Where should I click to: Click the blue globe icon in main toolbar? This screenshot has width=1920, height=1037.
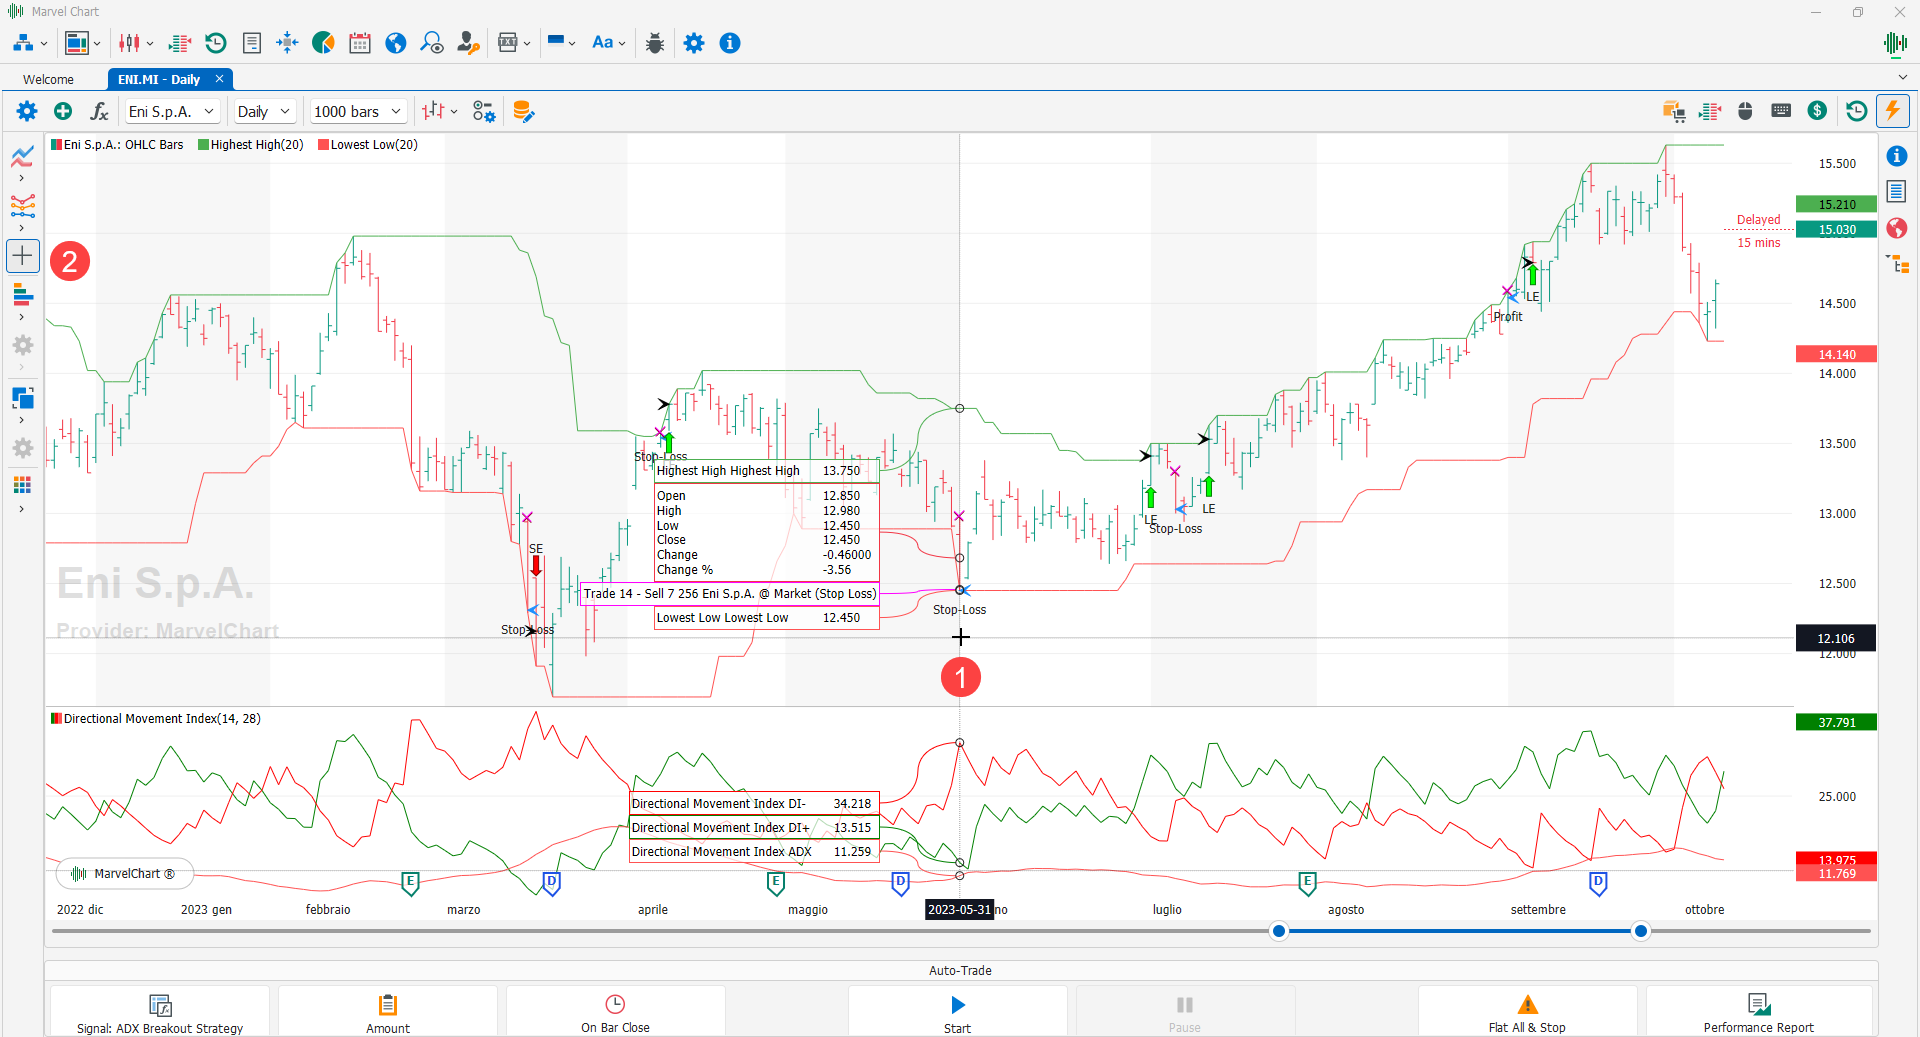pyautogui.click(x=396, y=43)
